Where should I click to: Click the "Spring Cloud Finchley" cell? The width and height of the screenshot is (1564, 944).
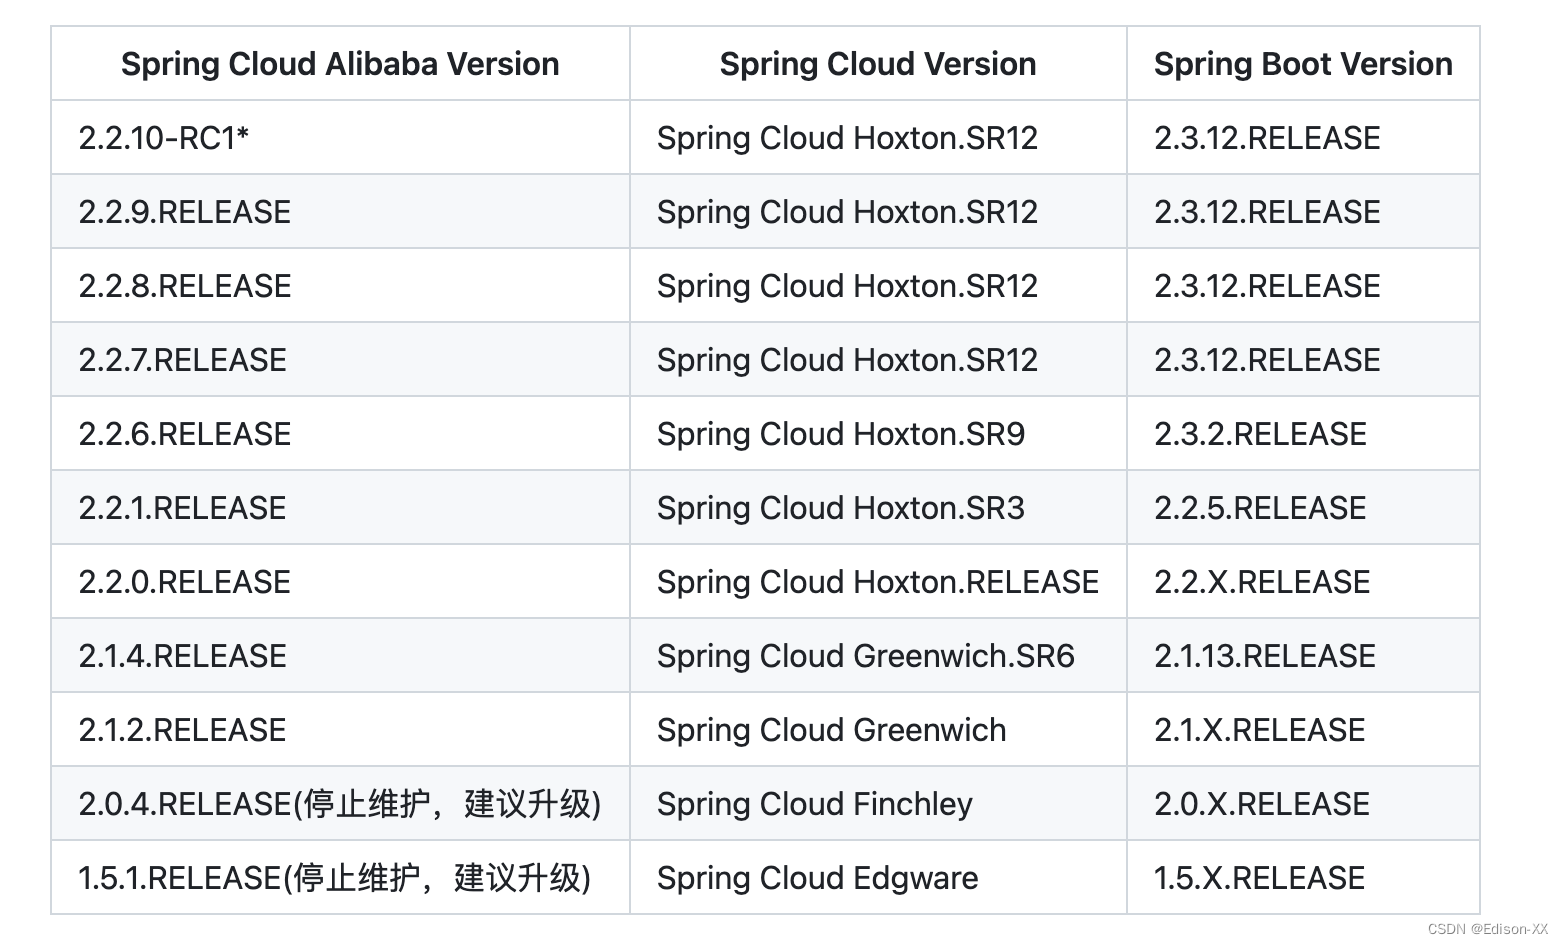[x=878, y=804]
